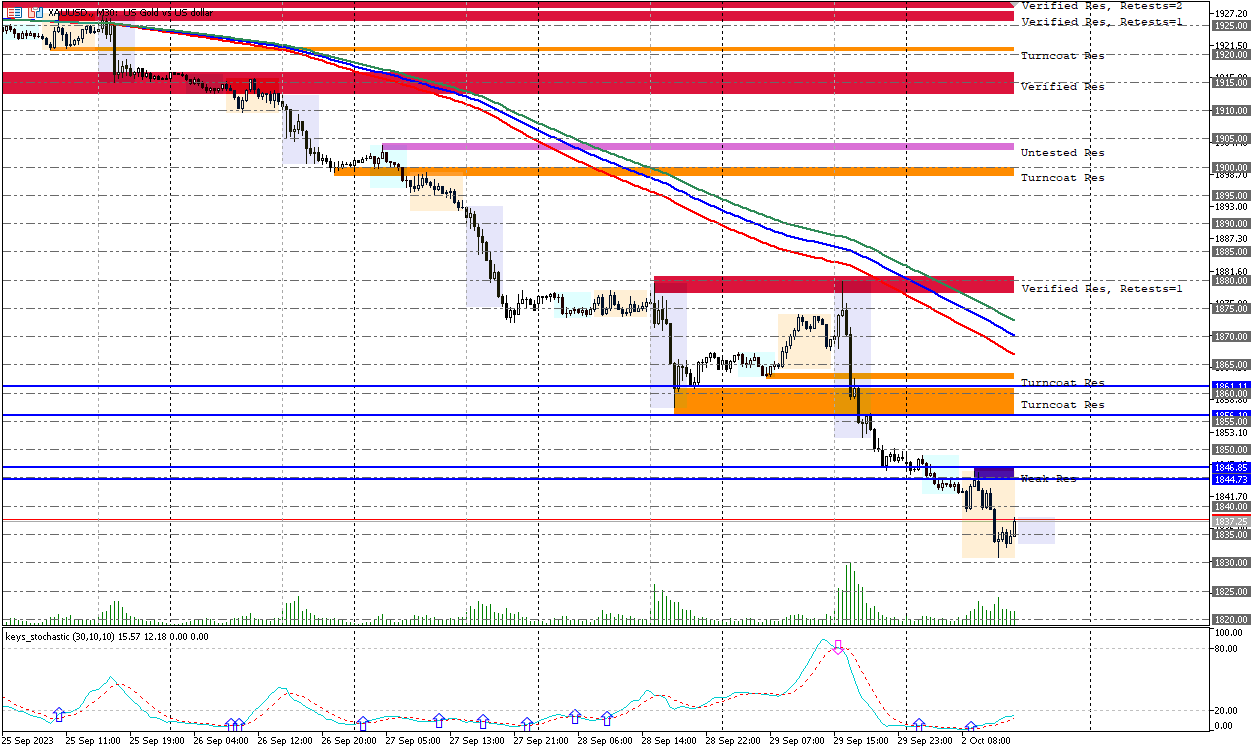Click the blue up arrow near 29 Sep 23:00

(x=918, y=724)
